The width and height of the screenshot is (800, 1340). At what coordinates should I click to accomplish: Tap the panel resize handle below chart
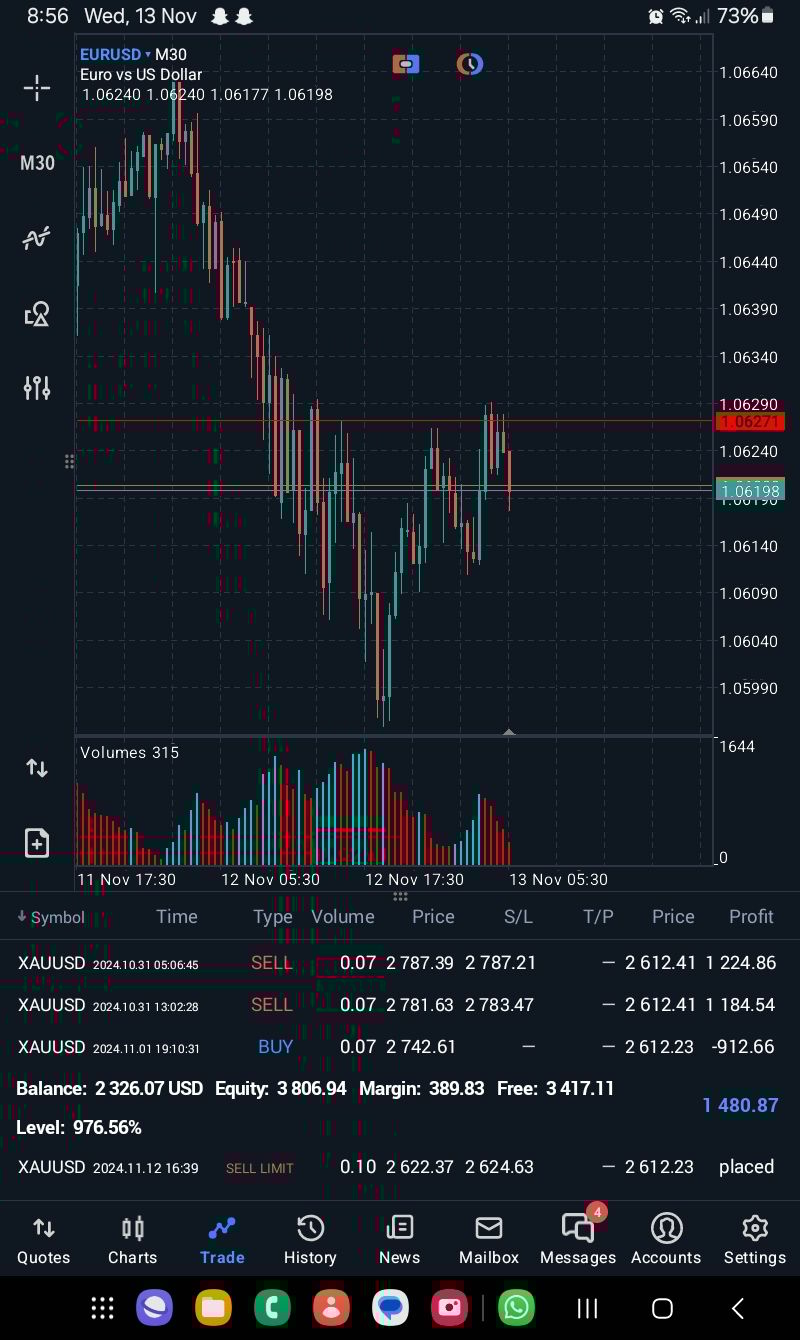[400, 896]
